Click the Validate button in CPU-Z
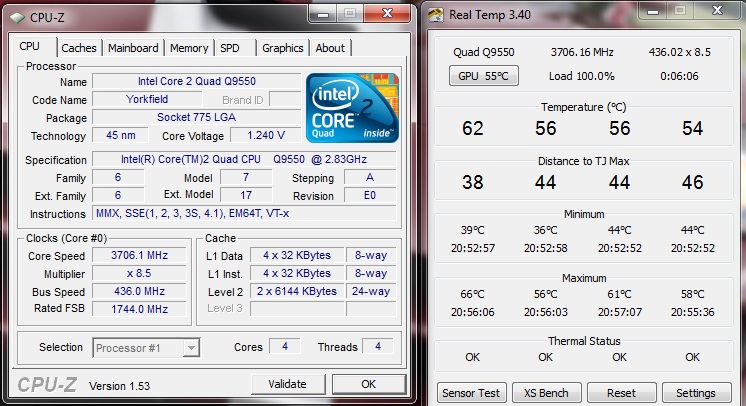 pyautogui.click(x=288, y=384)
